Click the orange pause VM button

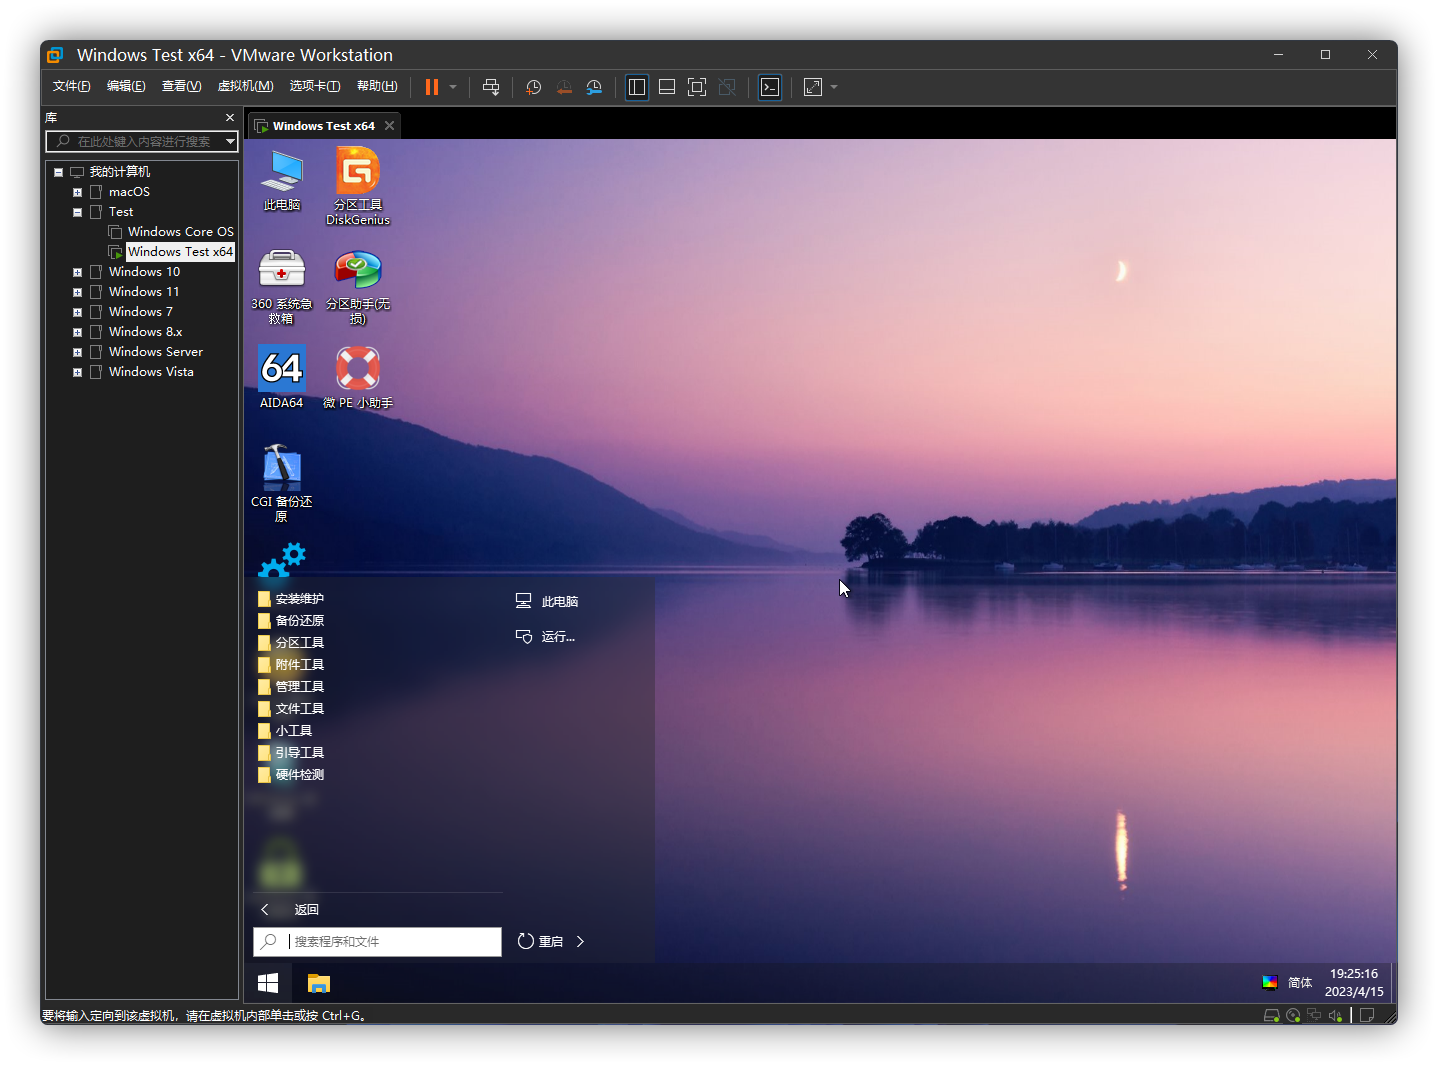(432, 87)
